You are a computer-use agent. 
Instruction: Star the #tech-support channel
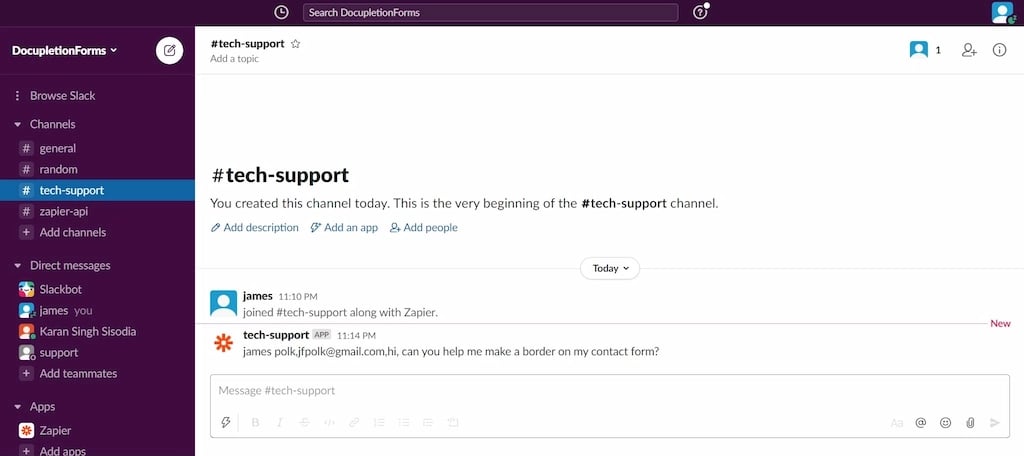pos(296,44)
